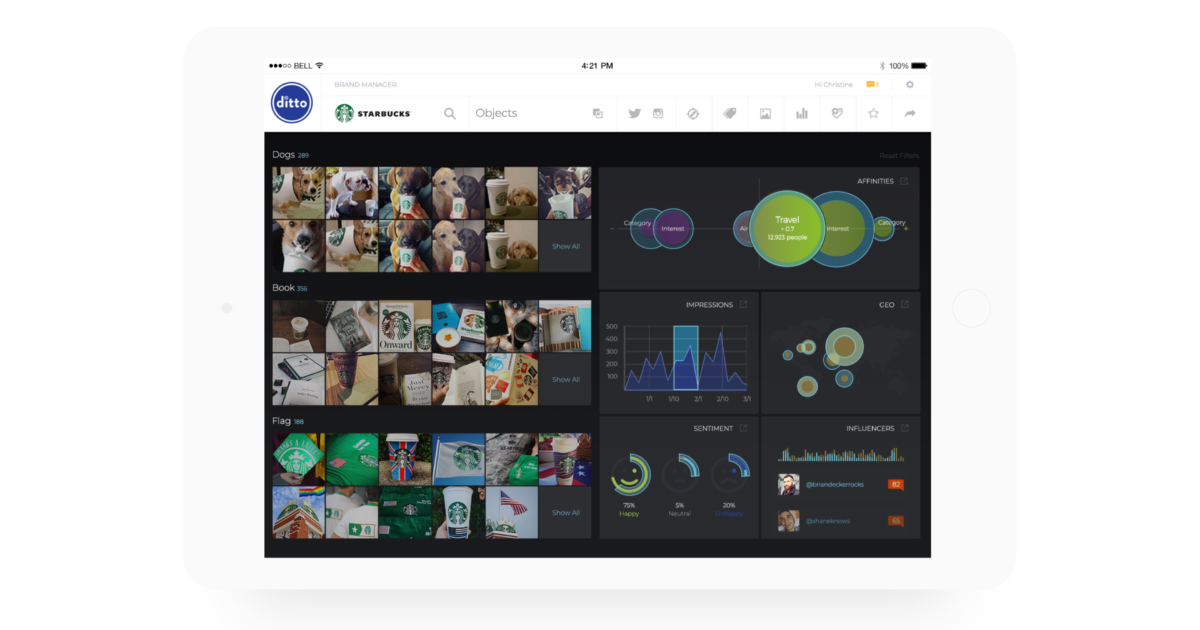This screenshot has height=630, width=1200.
Task: Click the share arrow icon
Action: click(x=909, y=113)
